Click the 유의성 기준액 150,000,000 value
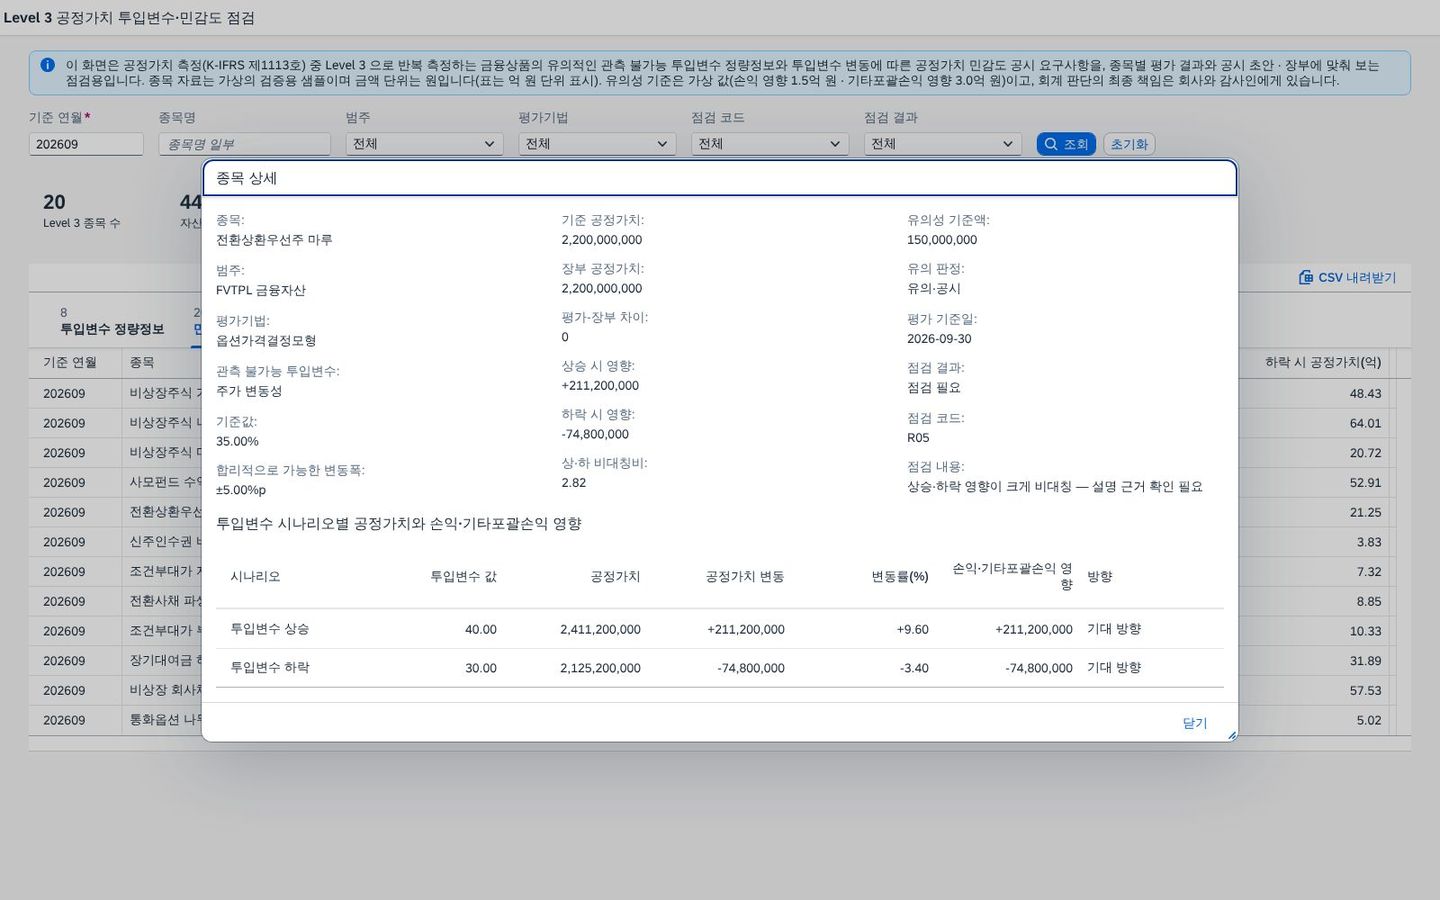 coord(942,240)
